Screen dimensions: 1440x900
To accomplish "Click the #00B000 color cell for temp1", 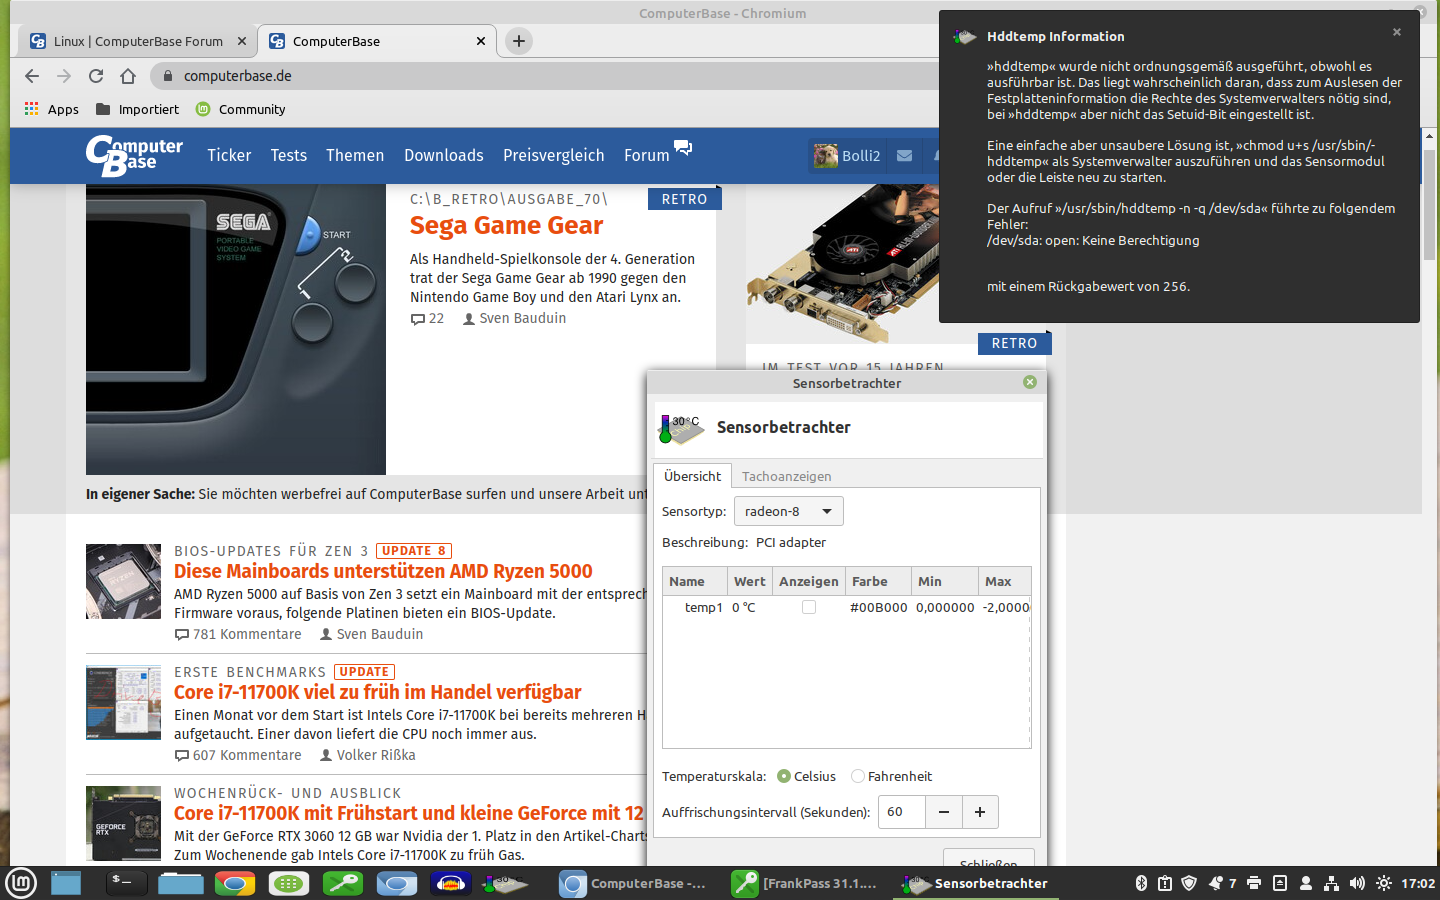I will tap(878, 607).
